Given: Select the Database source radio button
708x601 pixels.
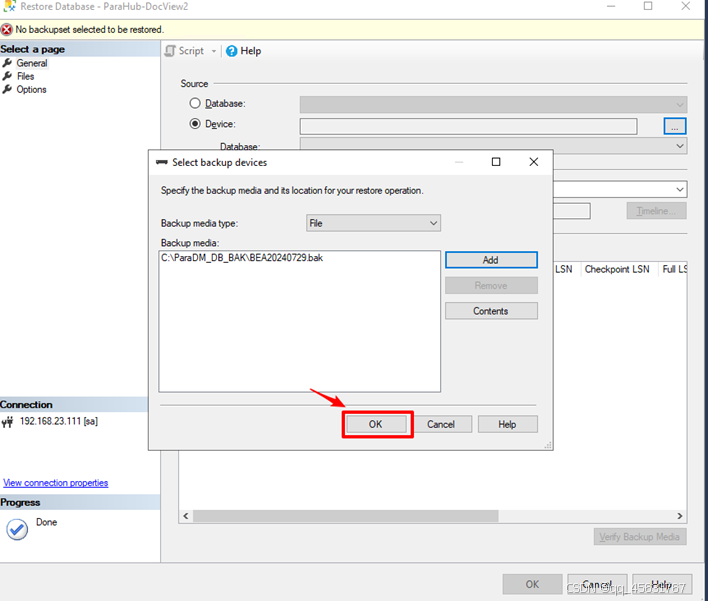Looking at the screenshot, I should coord(195,103).
